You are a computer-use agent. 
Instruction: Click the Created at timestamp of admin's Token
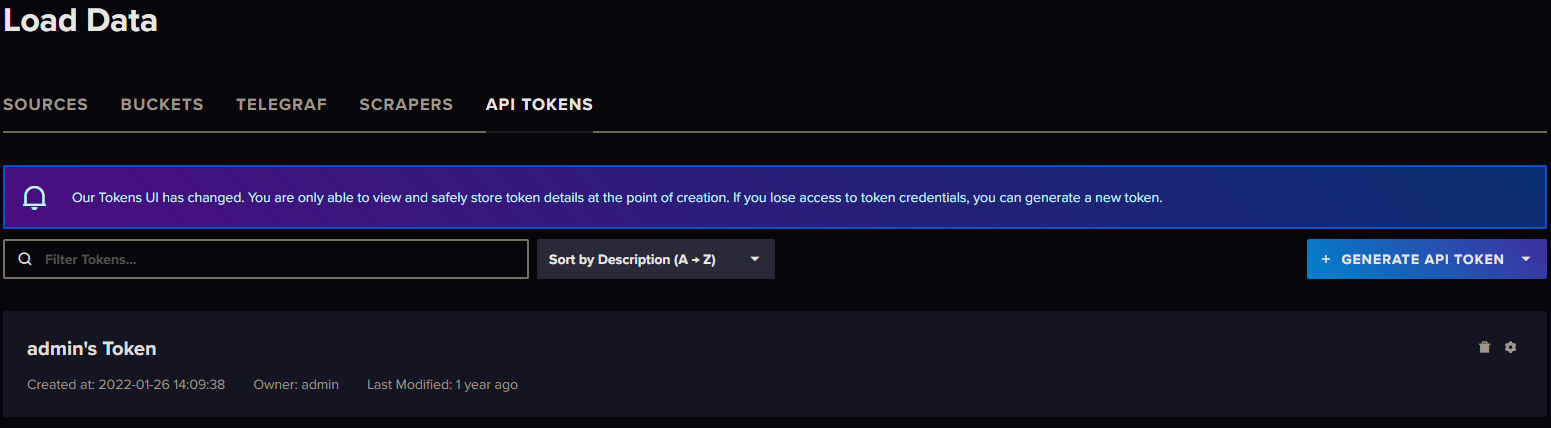point(126,384)
